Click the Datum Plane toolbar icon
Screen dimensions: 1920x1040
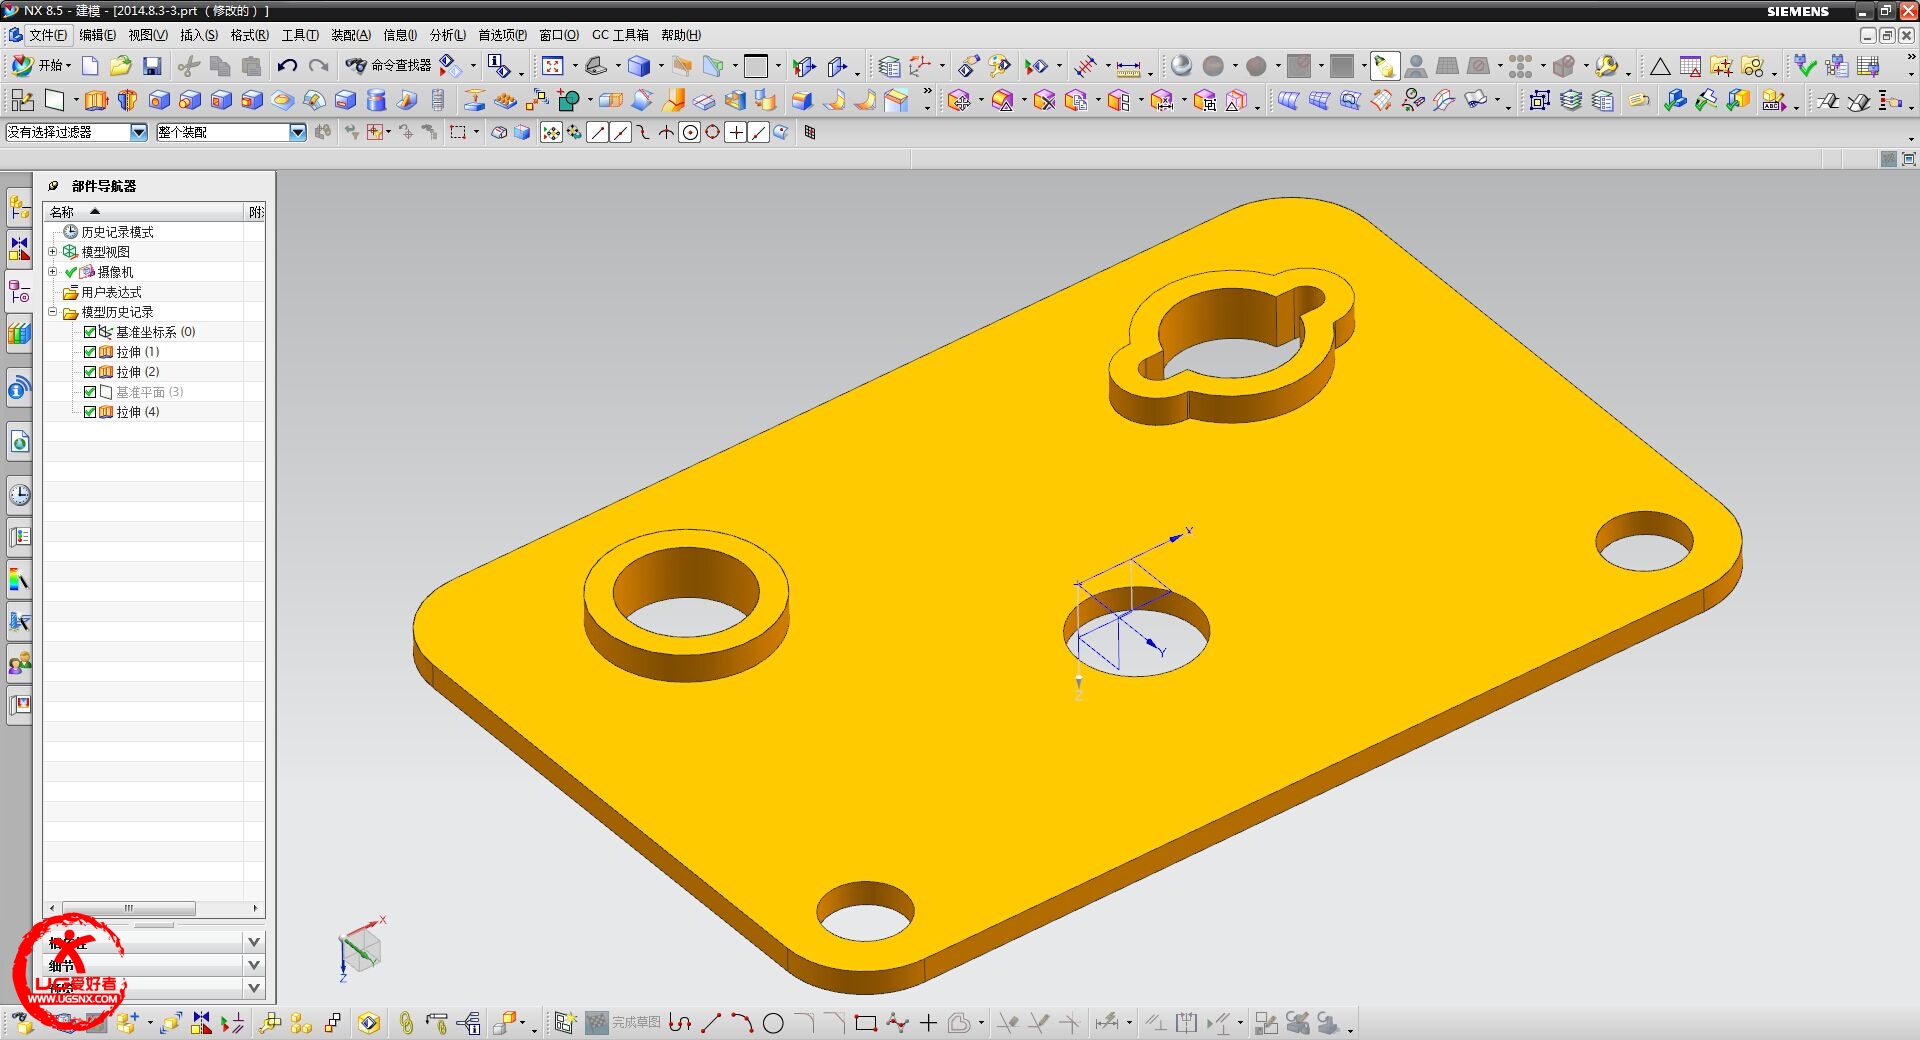55,100
